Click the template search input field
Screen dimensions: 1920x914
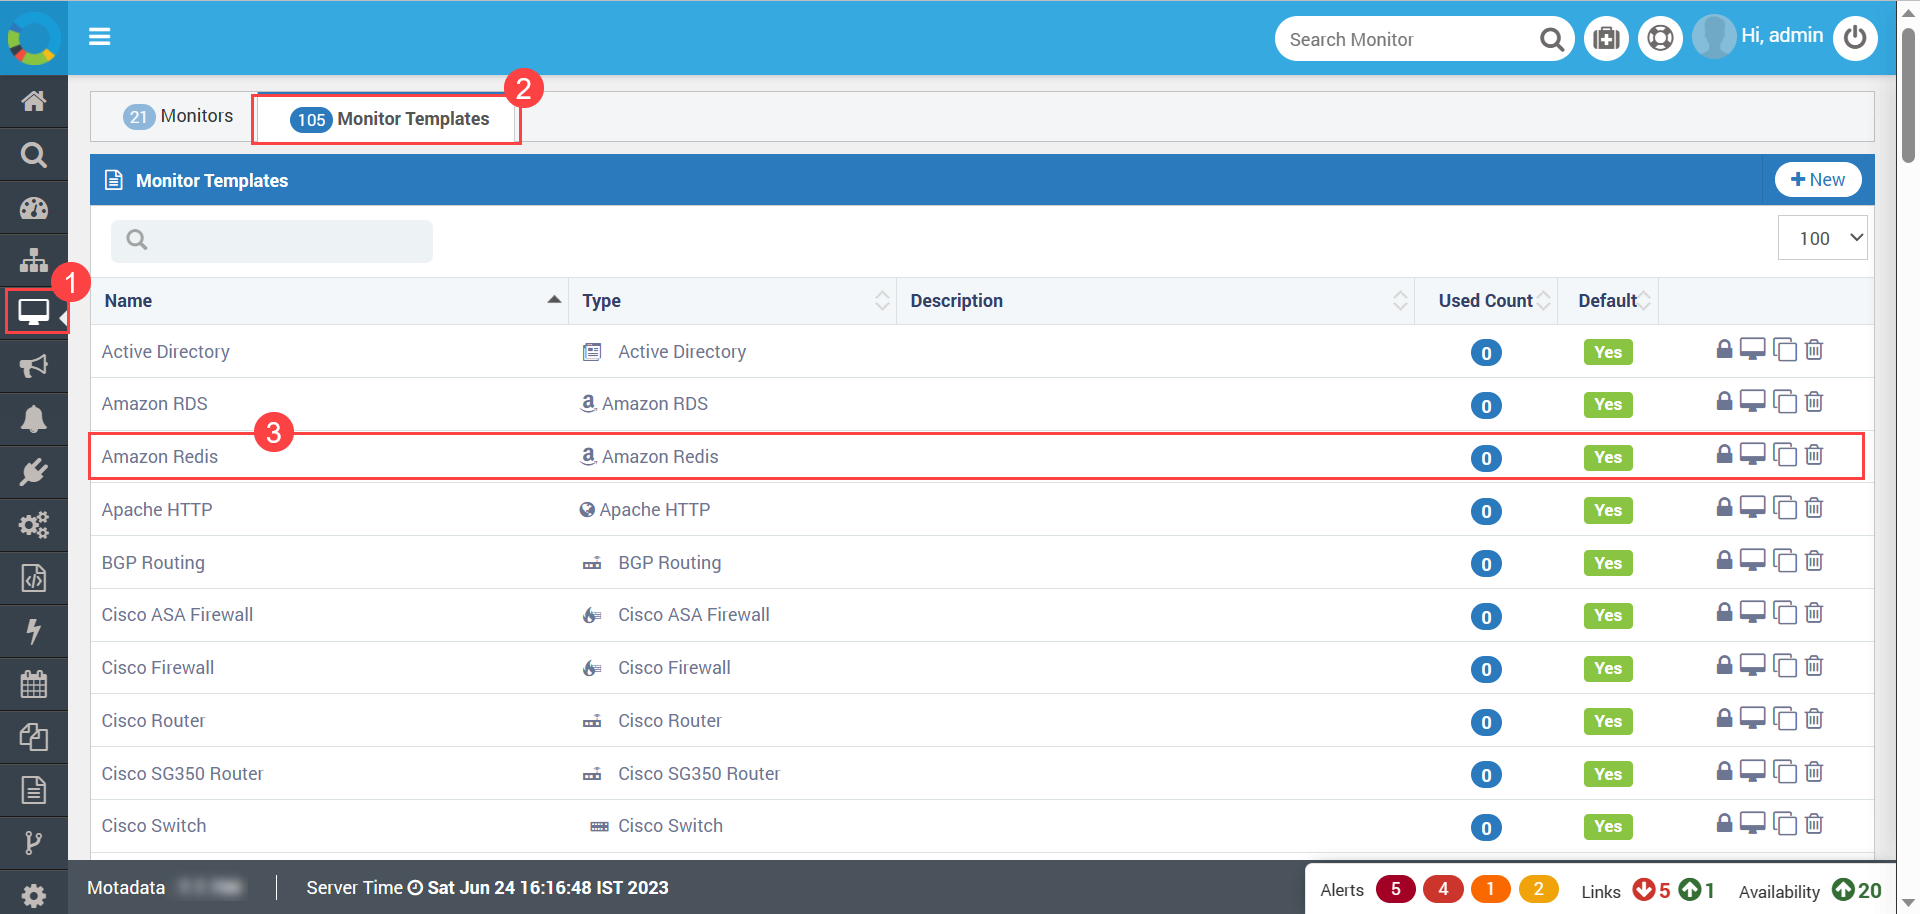click(272, 240)
